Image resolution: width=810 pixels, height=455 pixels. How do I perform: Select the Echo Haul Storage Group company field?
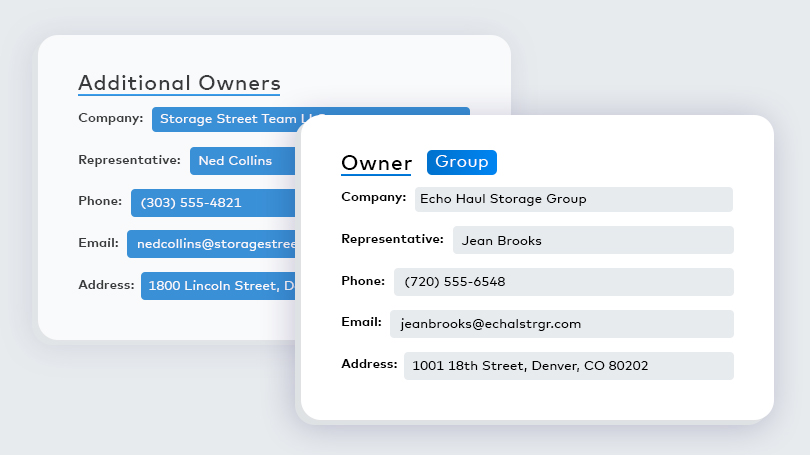pos(573,199)
